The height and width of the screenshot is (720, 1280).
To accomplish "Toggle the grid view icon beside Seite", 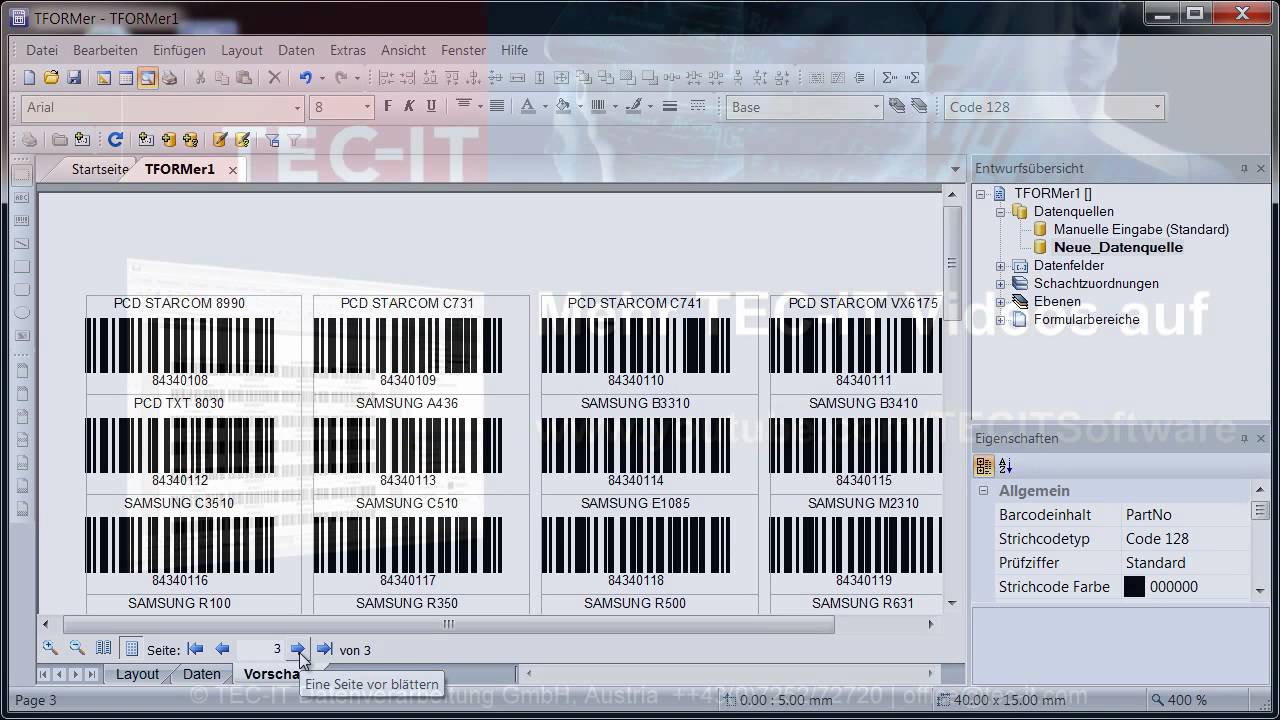I will (x=131, y=649).
